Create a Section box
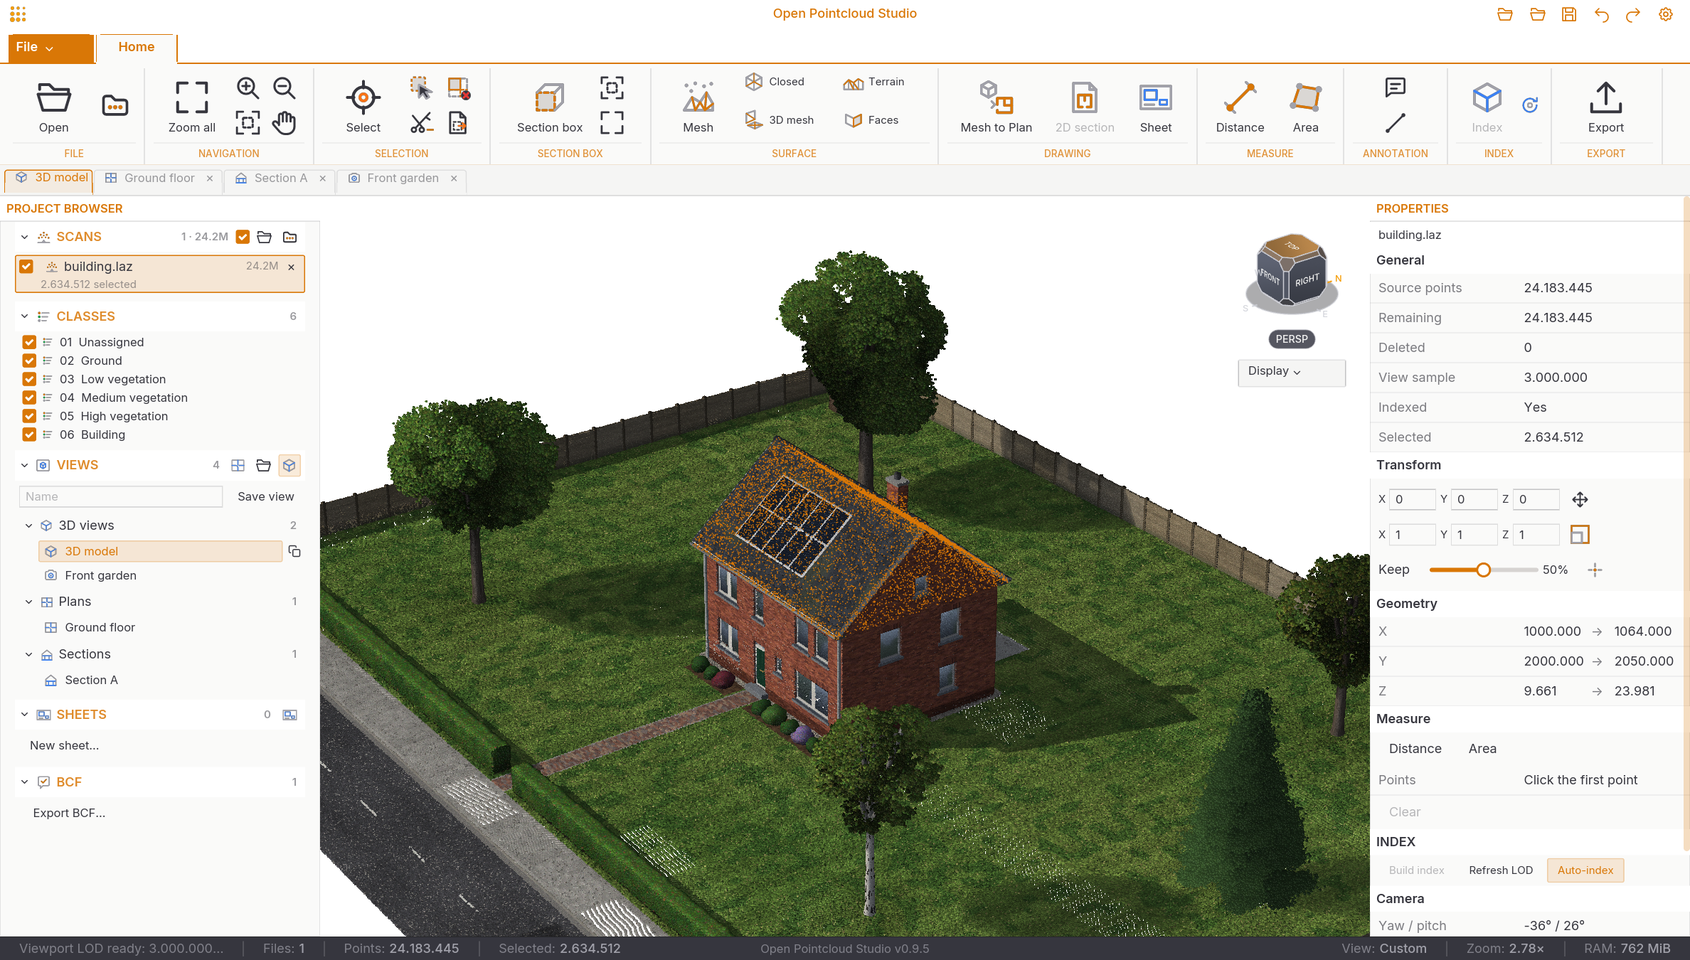This screenshot has height=960, width=1690. pos(550,107)
